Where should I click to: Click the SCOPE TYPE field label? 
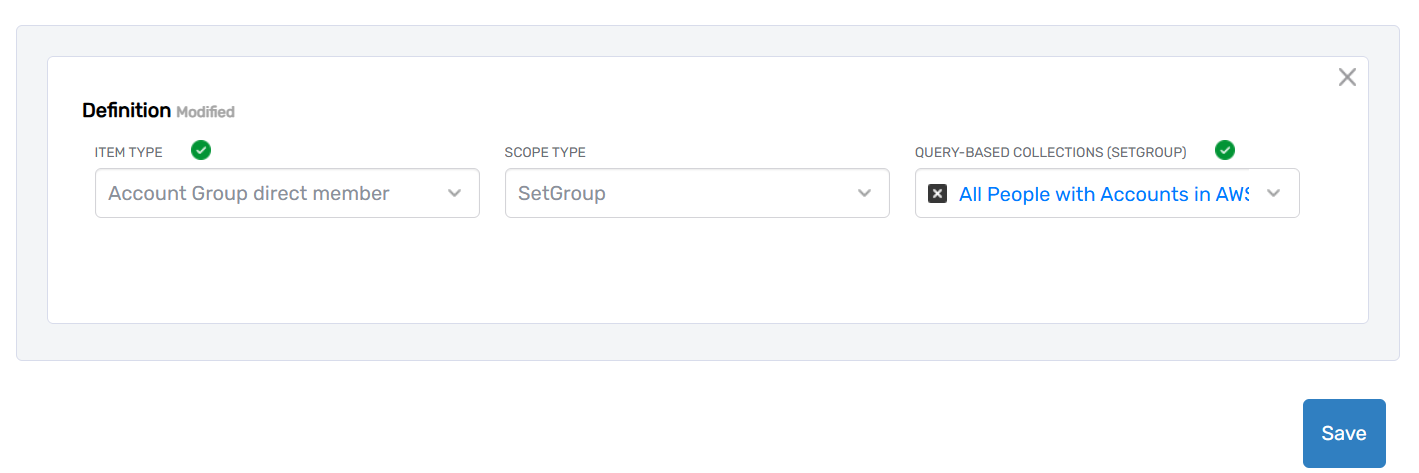coord(545,153)
